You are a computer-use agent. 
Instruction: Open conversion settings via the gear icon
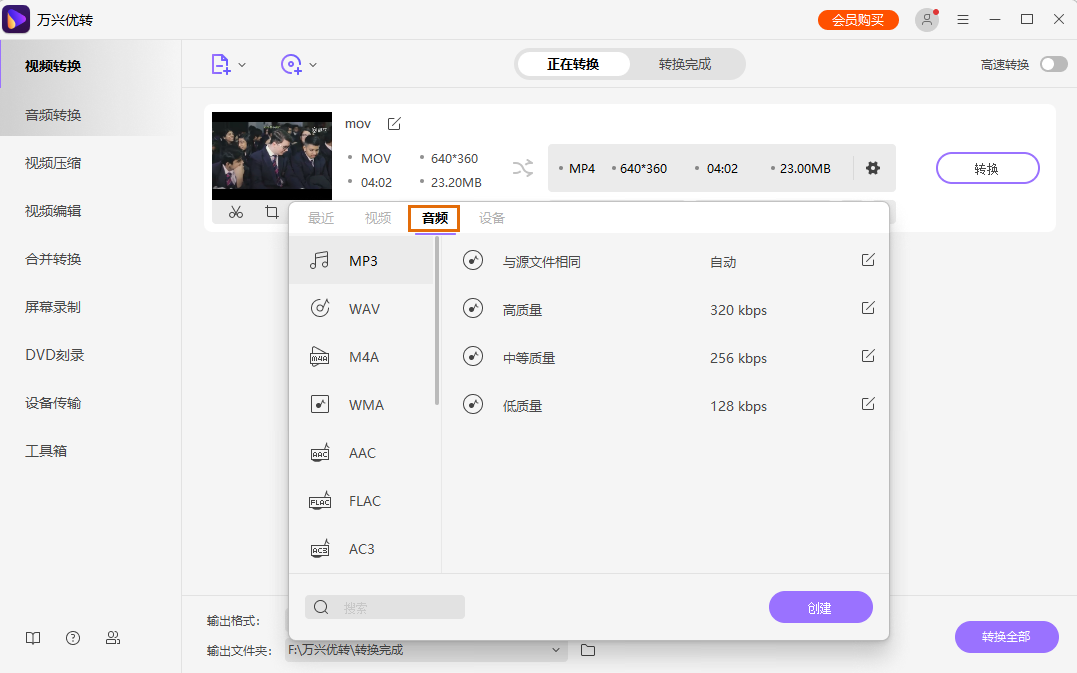click(x=872, y=168)
